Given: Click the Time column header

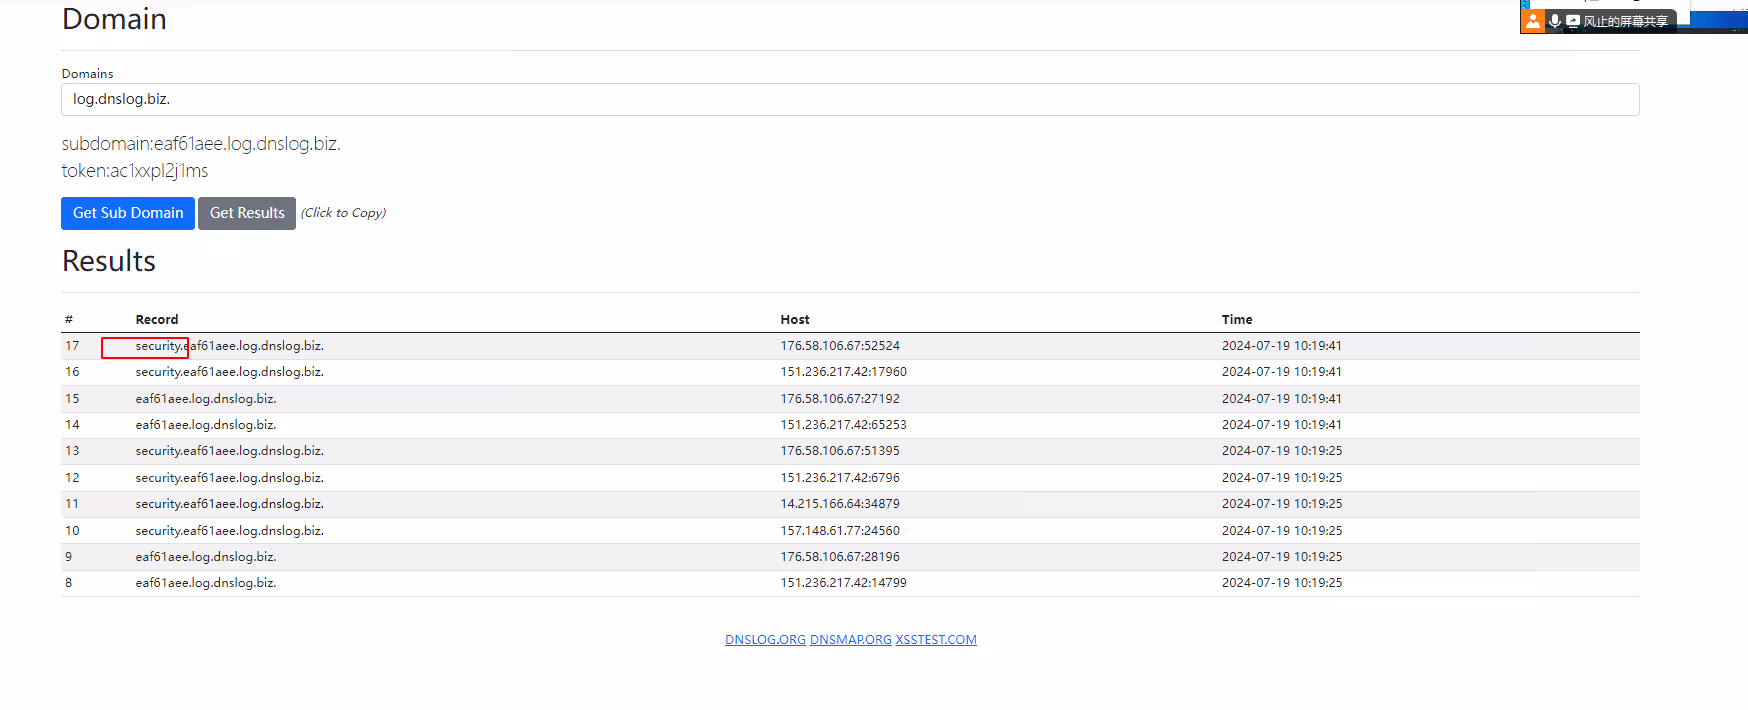Looking at the screenshot, I should click(x=1237, y=320).
